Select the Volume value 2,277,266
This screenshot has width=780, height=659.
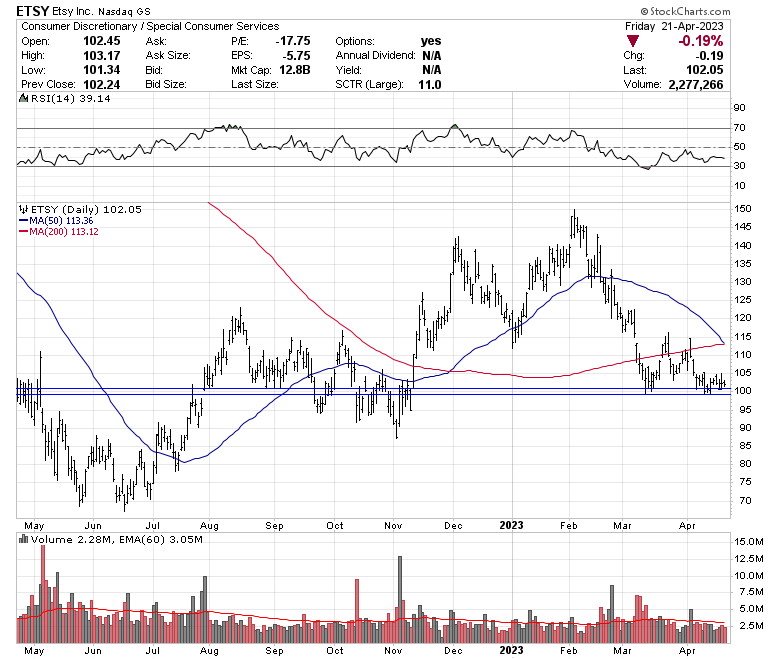(x=696, y=85)
